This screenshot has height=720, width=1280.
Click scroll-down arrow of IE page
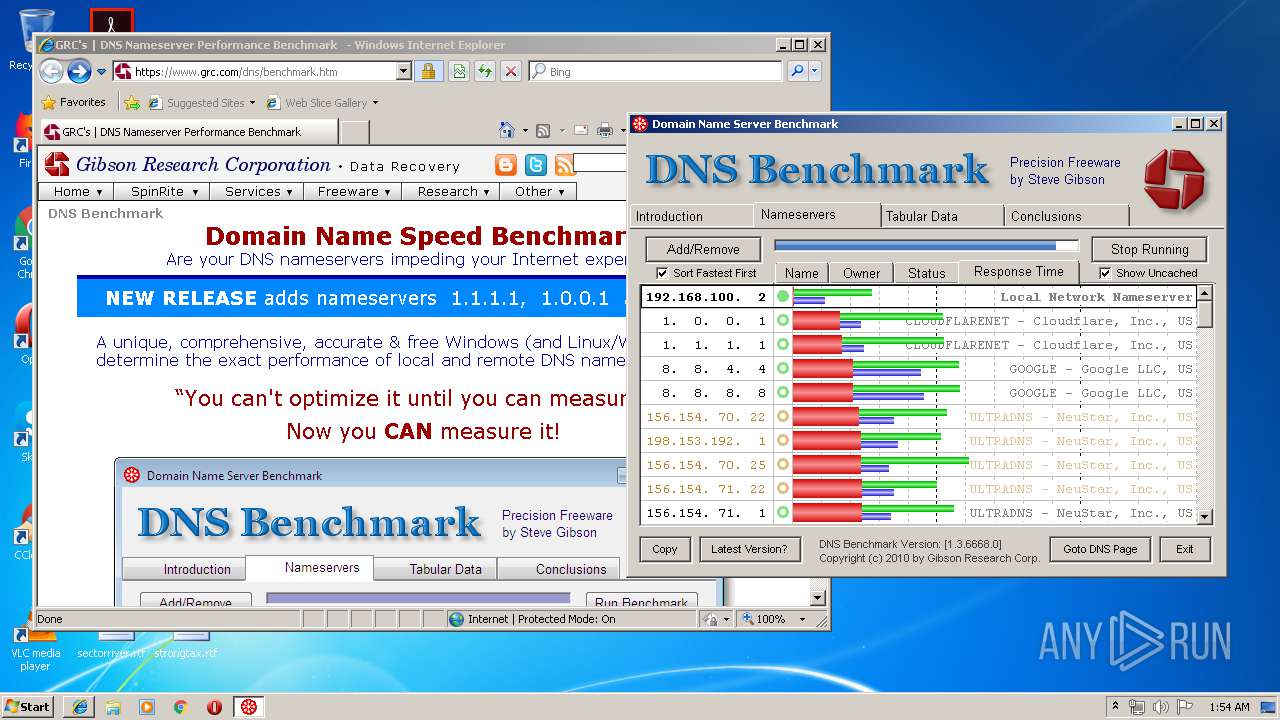pos(818,598)
